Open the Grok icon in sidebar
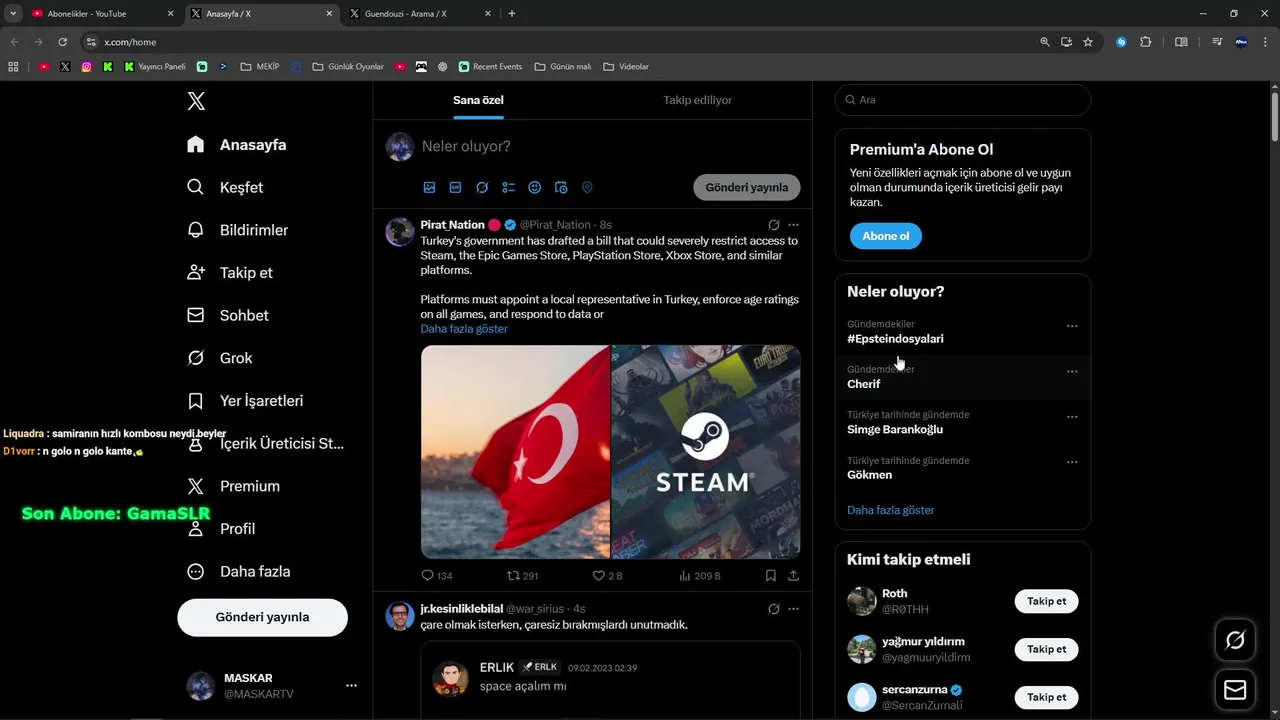Screen dimensions: 1280x720 click(196, 358)
